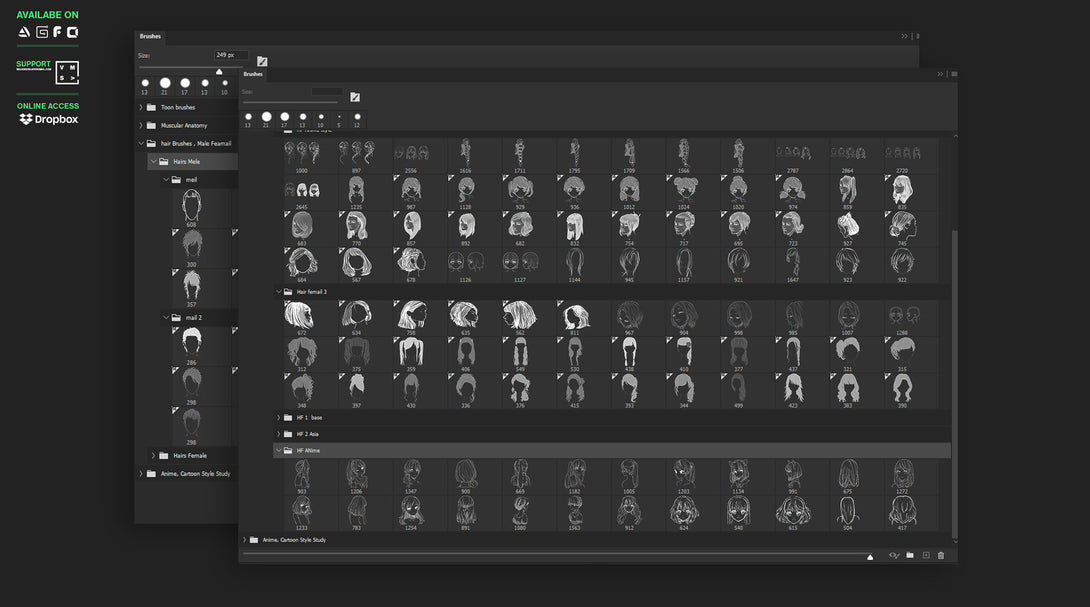Select Toon brushes folder icon
This screenshot has height=607, width=1090.
[151, 107]
